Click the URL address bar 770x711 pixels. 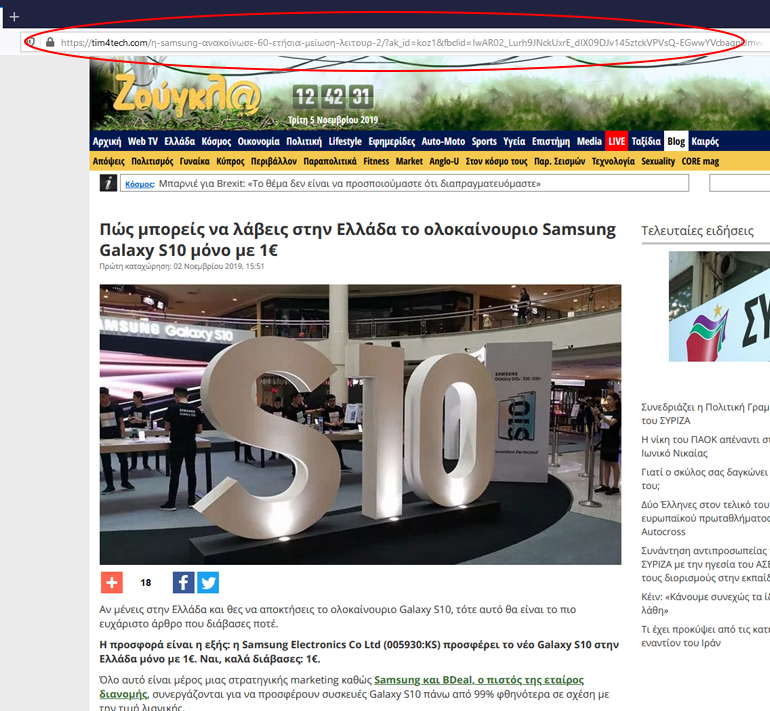click(x=400, y=43)
